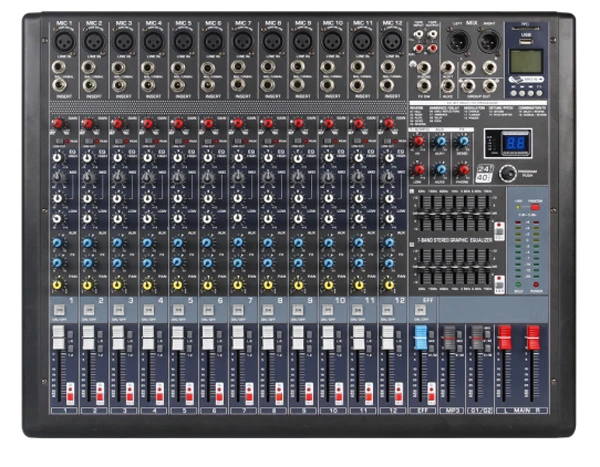The image size is (600, 467).
Task: Click channel 1 white fader
Action: click(58, 337)
